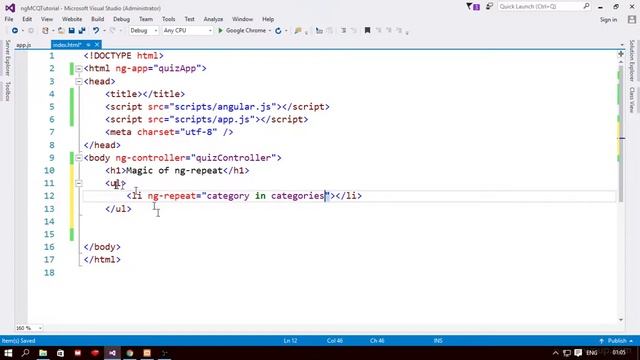Click the Quick Launch magnifier icon
This screenshot has width=640, height=360.
(587, 6)
